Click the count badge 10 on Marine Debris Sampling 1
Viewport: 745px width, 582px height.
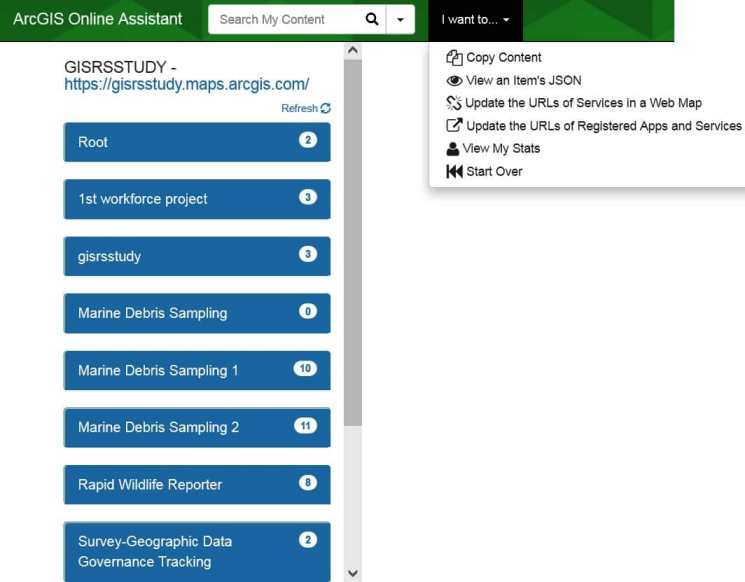305,368
